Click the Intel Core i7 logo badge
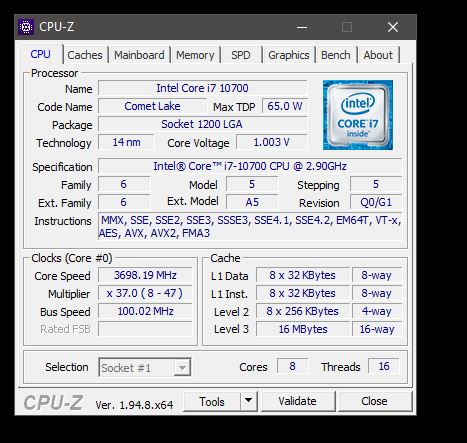467x443 pixels. pos(358,115)
